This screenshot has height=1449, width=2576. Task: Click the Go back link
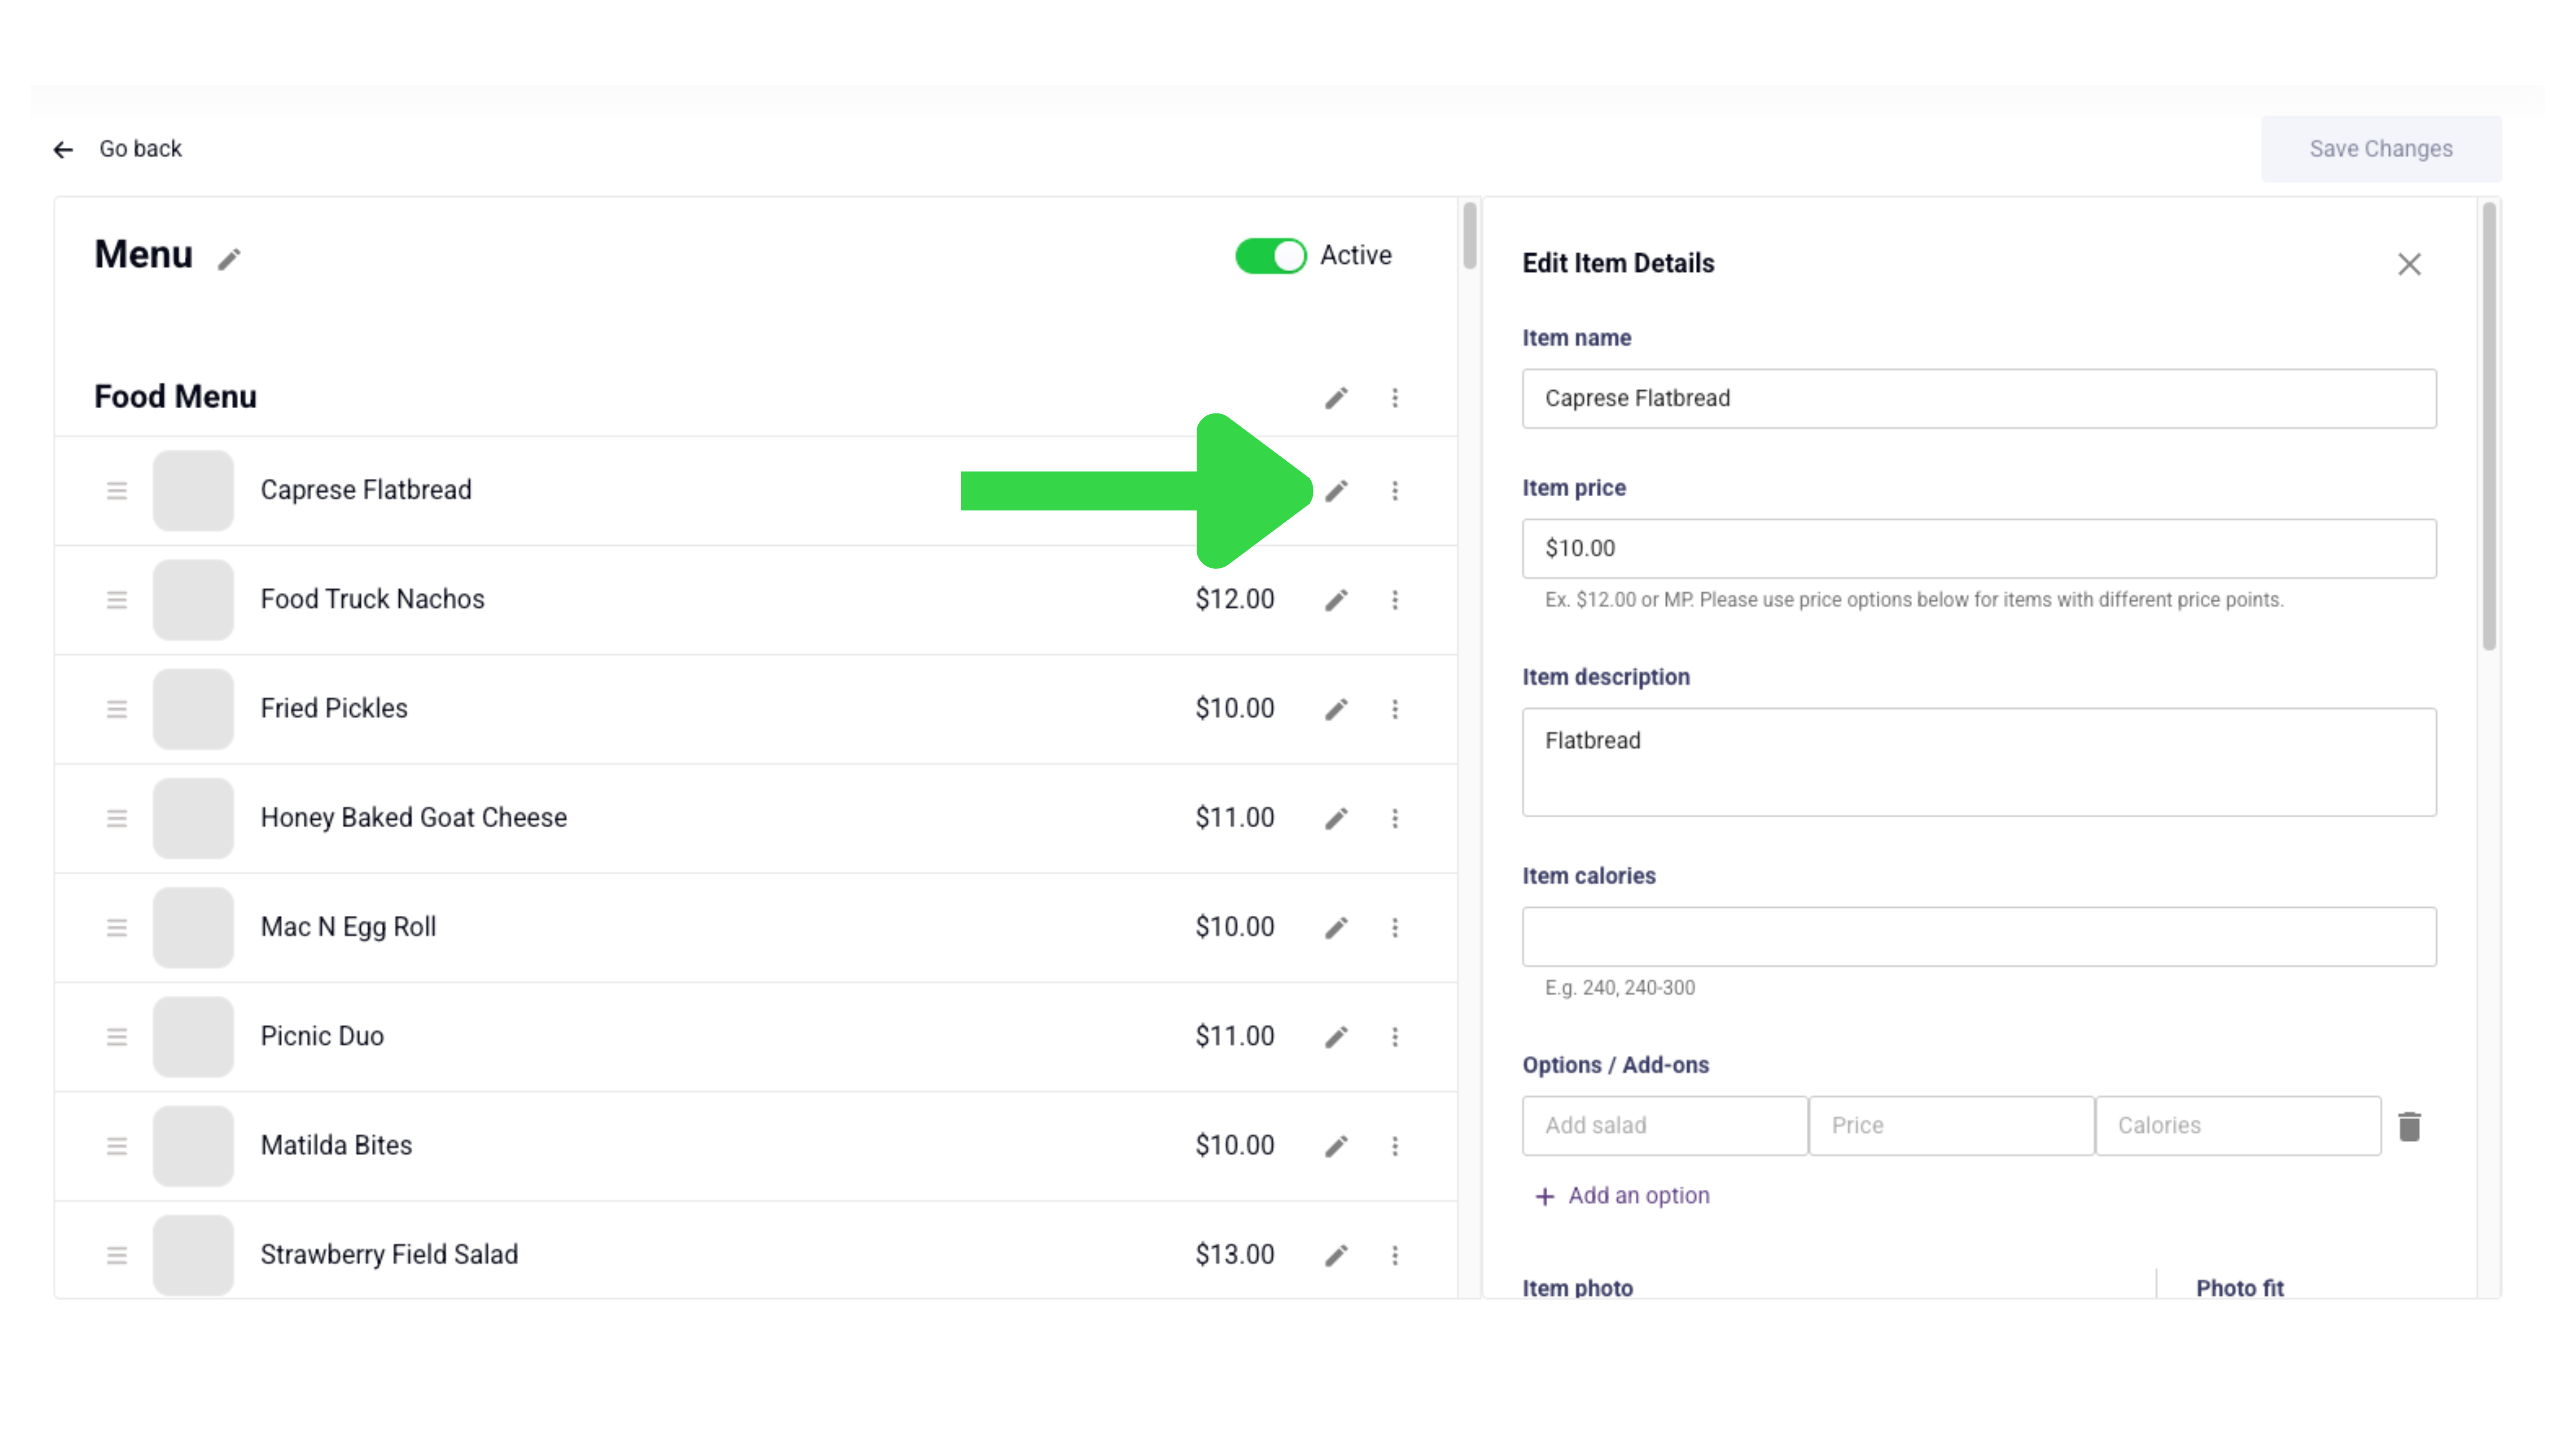[x=140, y=149]
